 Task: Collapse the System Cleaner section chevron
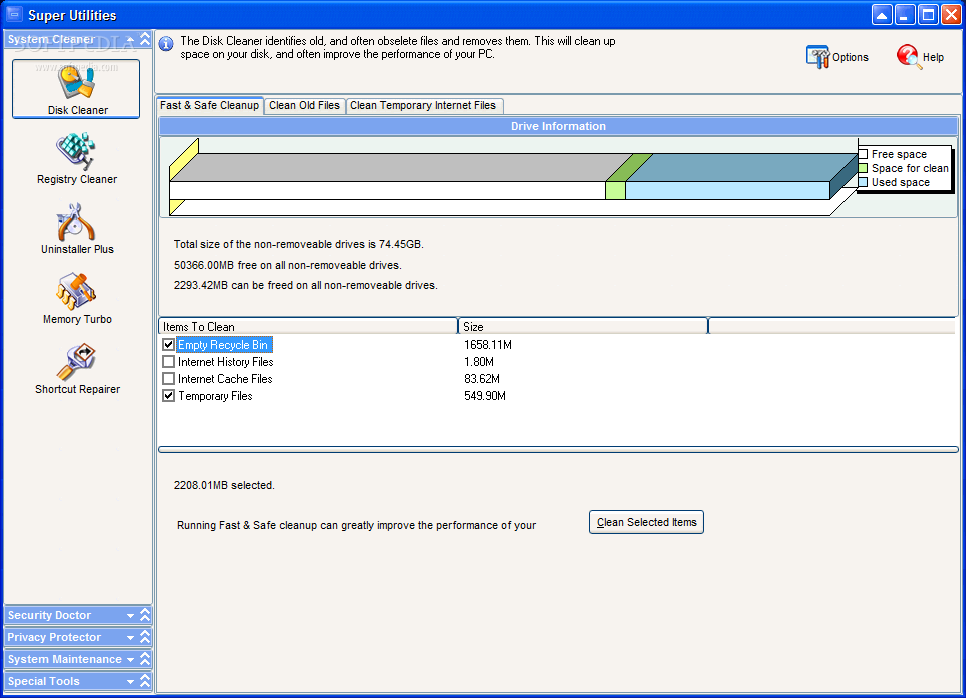pyautogui.click(x=145, y=39)
